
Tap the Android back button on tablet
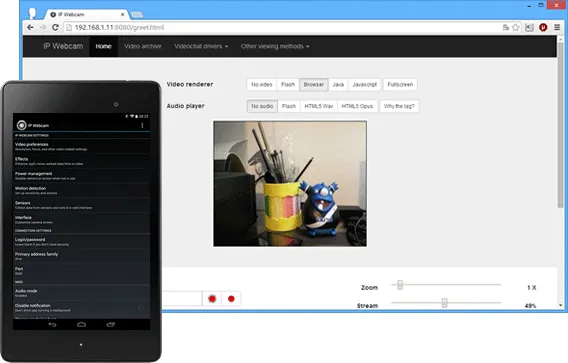(x=53, y=325)
